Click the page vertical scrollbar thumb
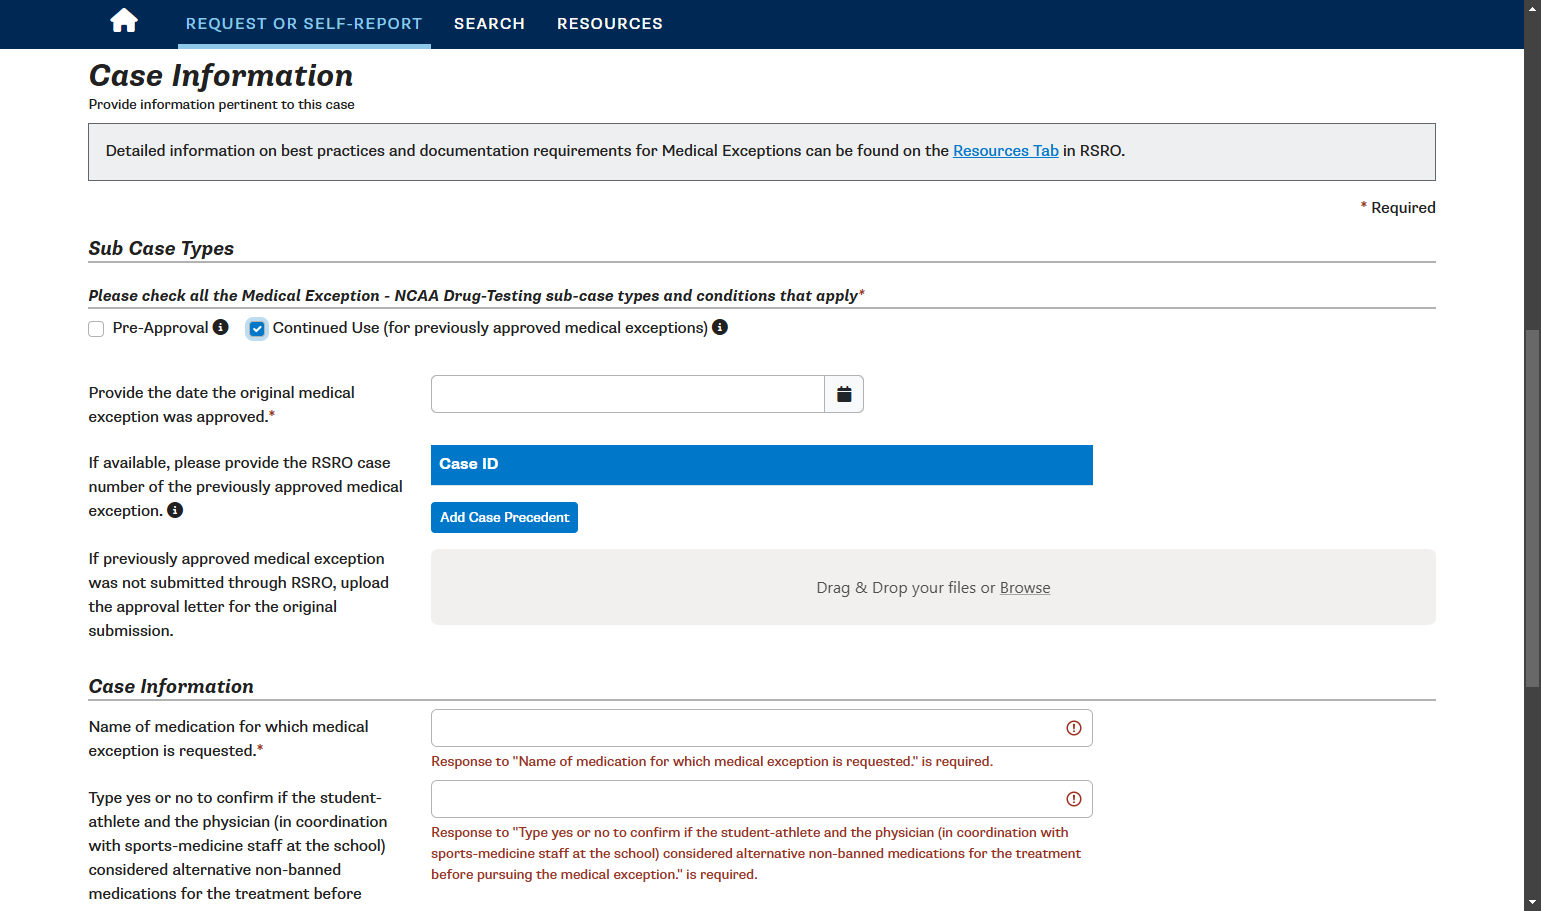The image size is (1541, 911). (x=1532, y=508)
